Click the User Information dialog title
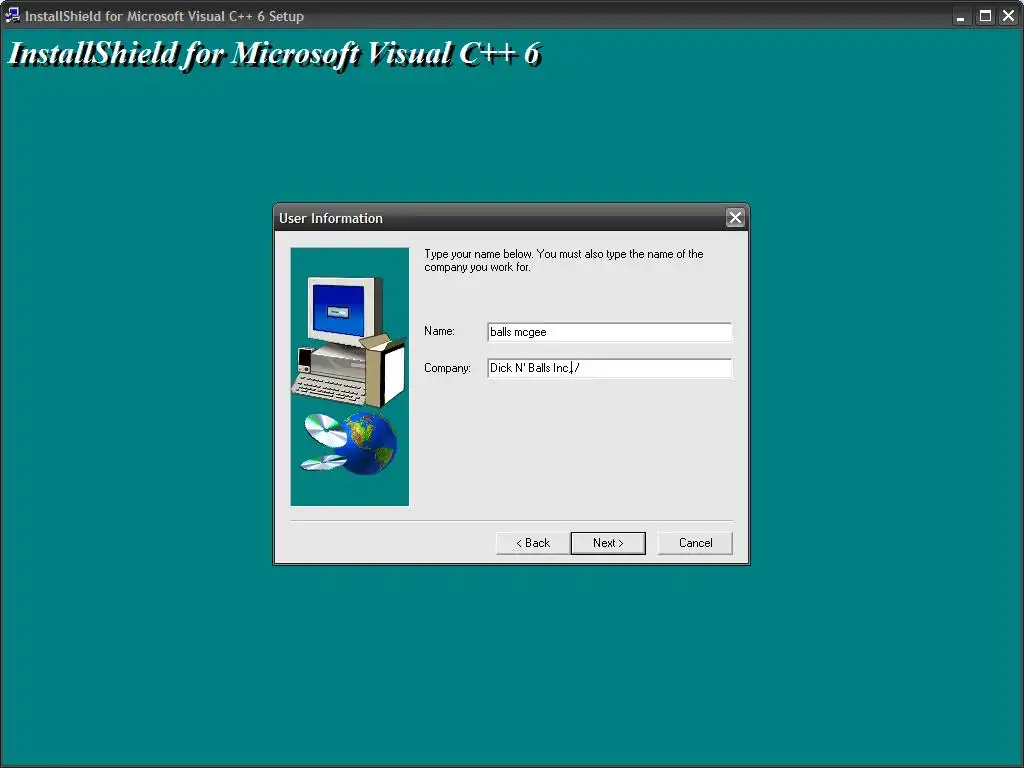The height and width of the screenshot is (768, 1024). pos(330,218)
